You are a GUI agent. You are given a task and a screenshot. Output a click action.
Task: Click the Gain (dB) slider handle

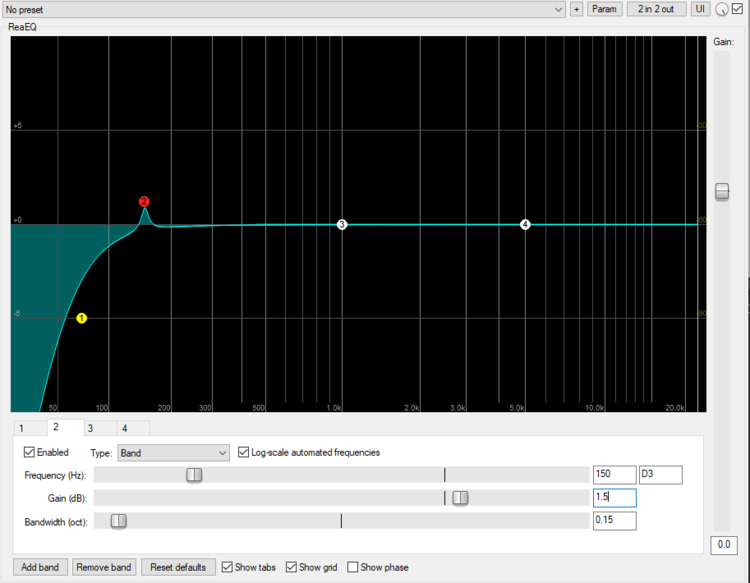tap(460, 498)
